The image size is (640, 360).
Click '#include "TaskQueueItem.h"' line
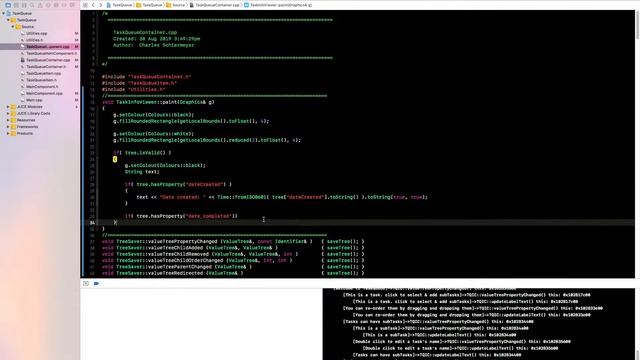139,83
